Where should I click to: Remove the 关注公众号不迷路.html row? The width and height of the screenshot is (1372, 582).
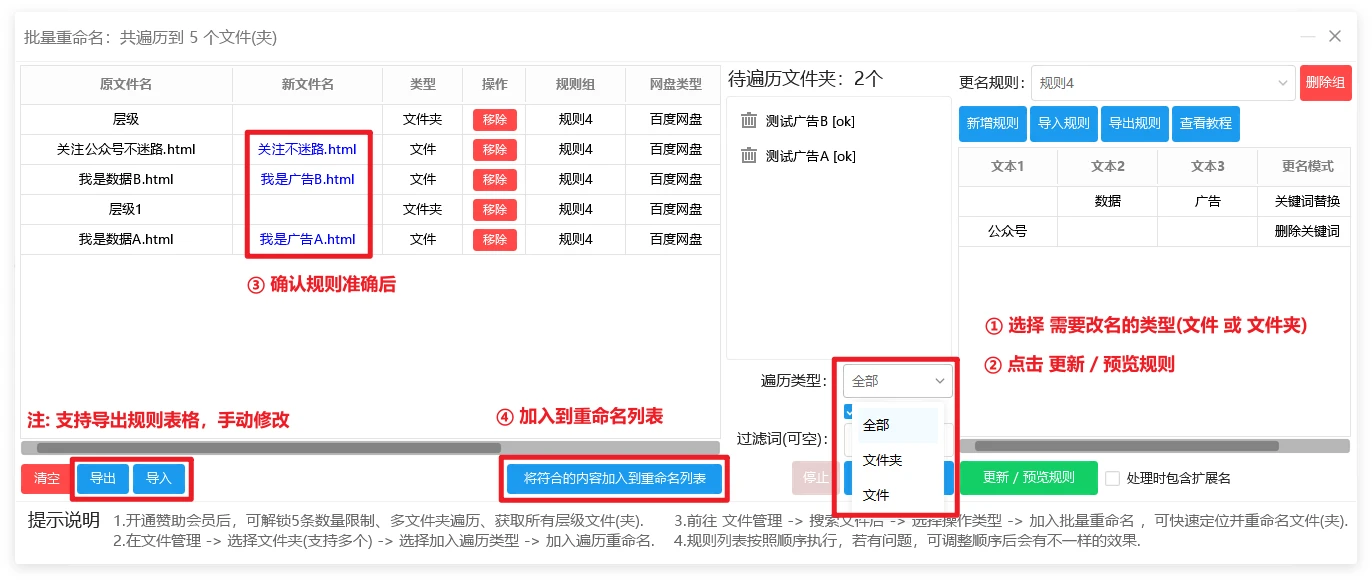point(494,150)
